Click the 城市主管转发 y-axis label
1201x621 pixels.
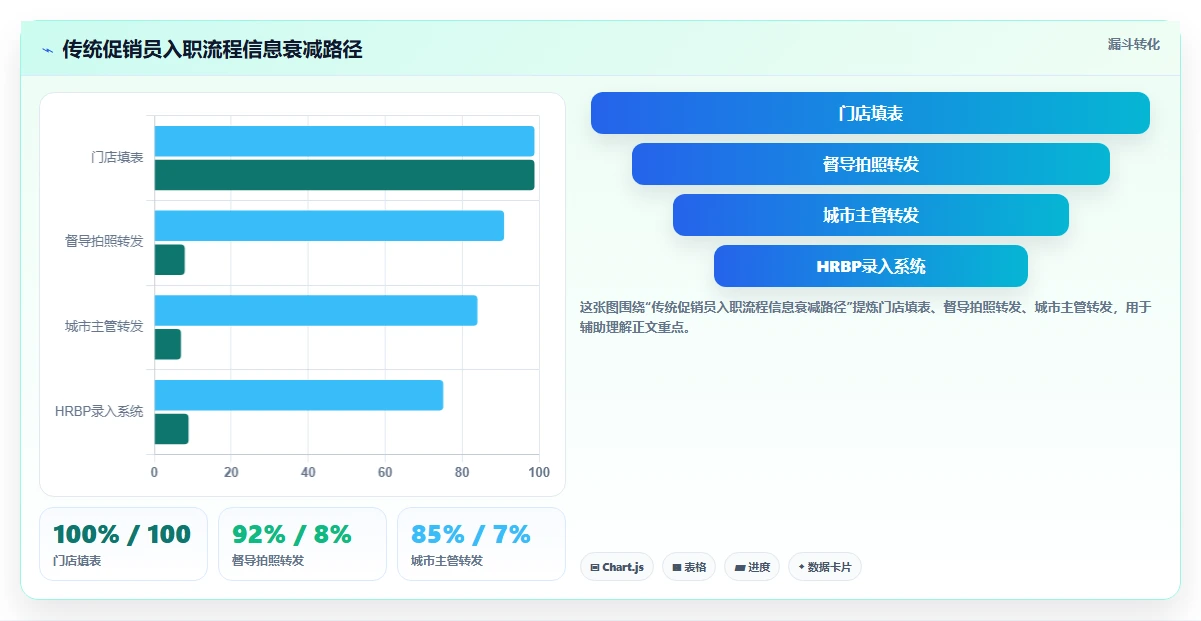[104, 327]
